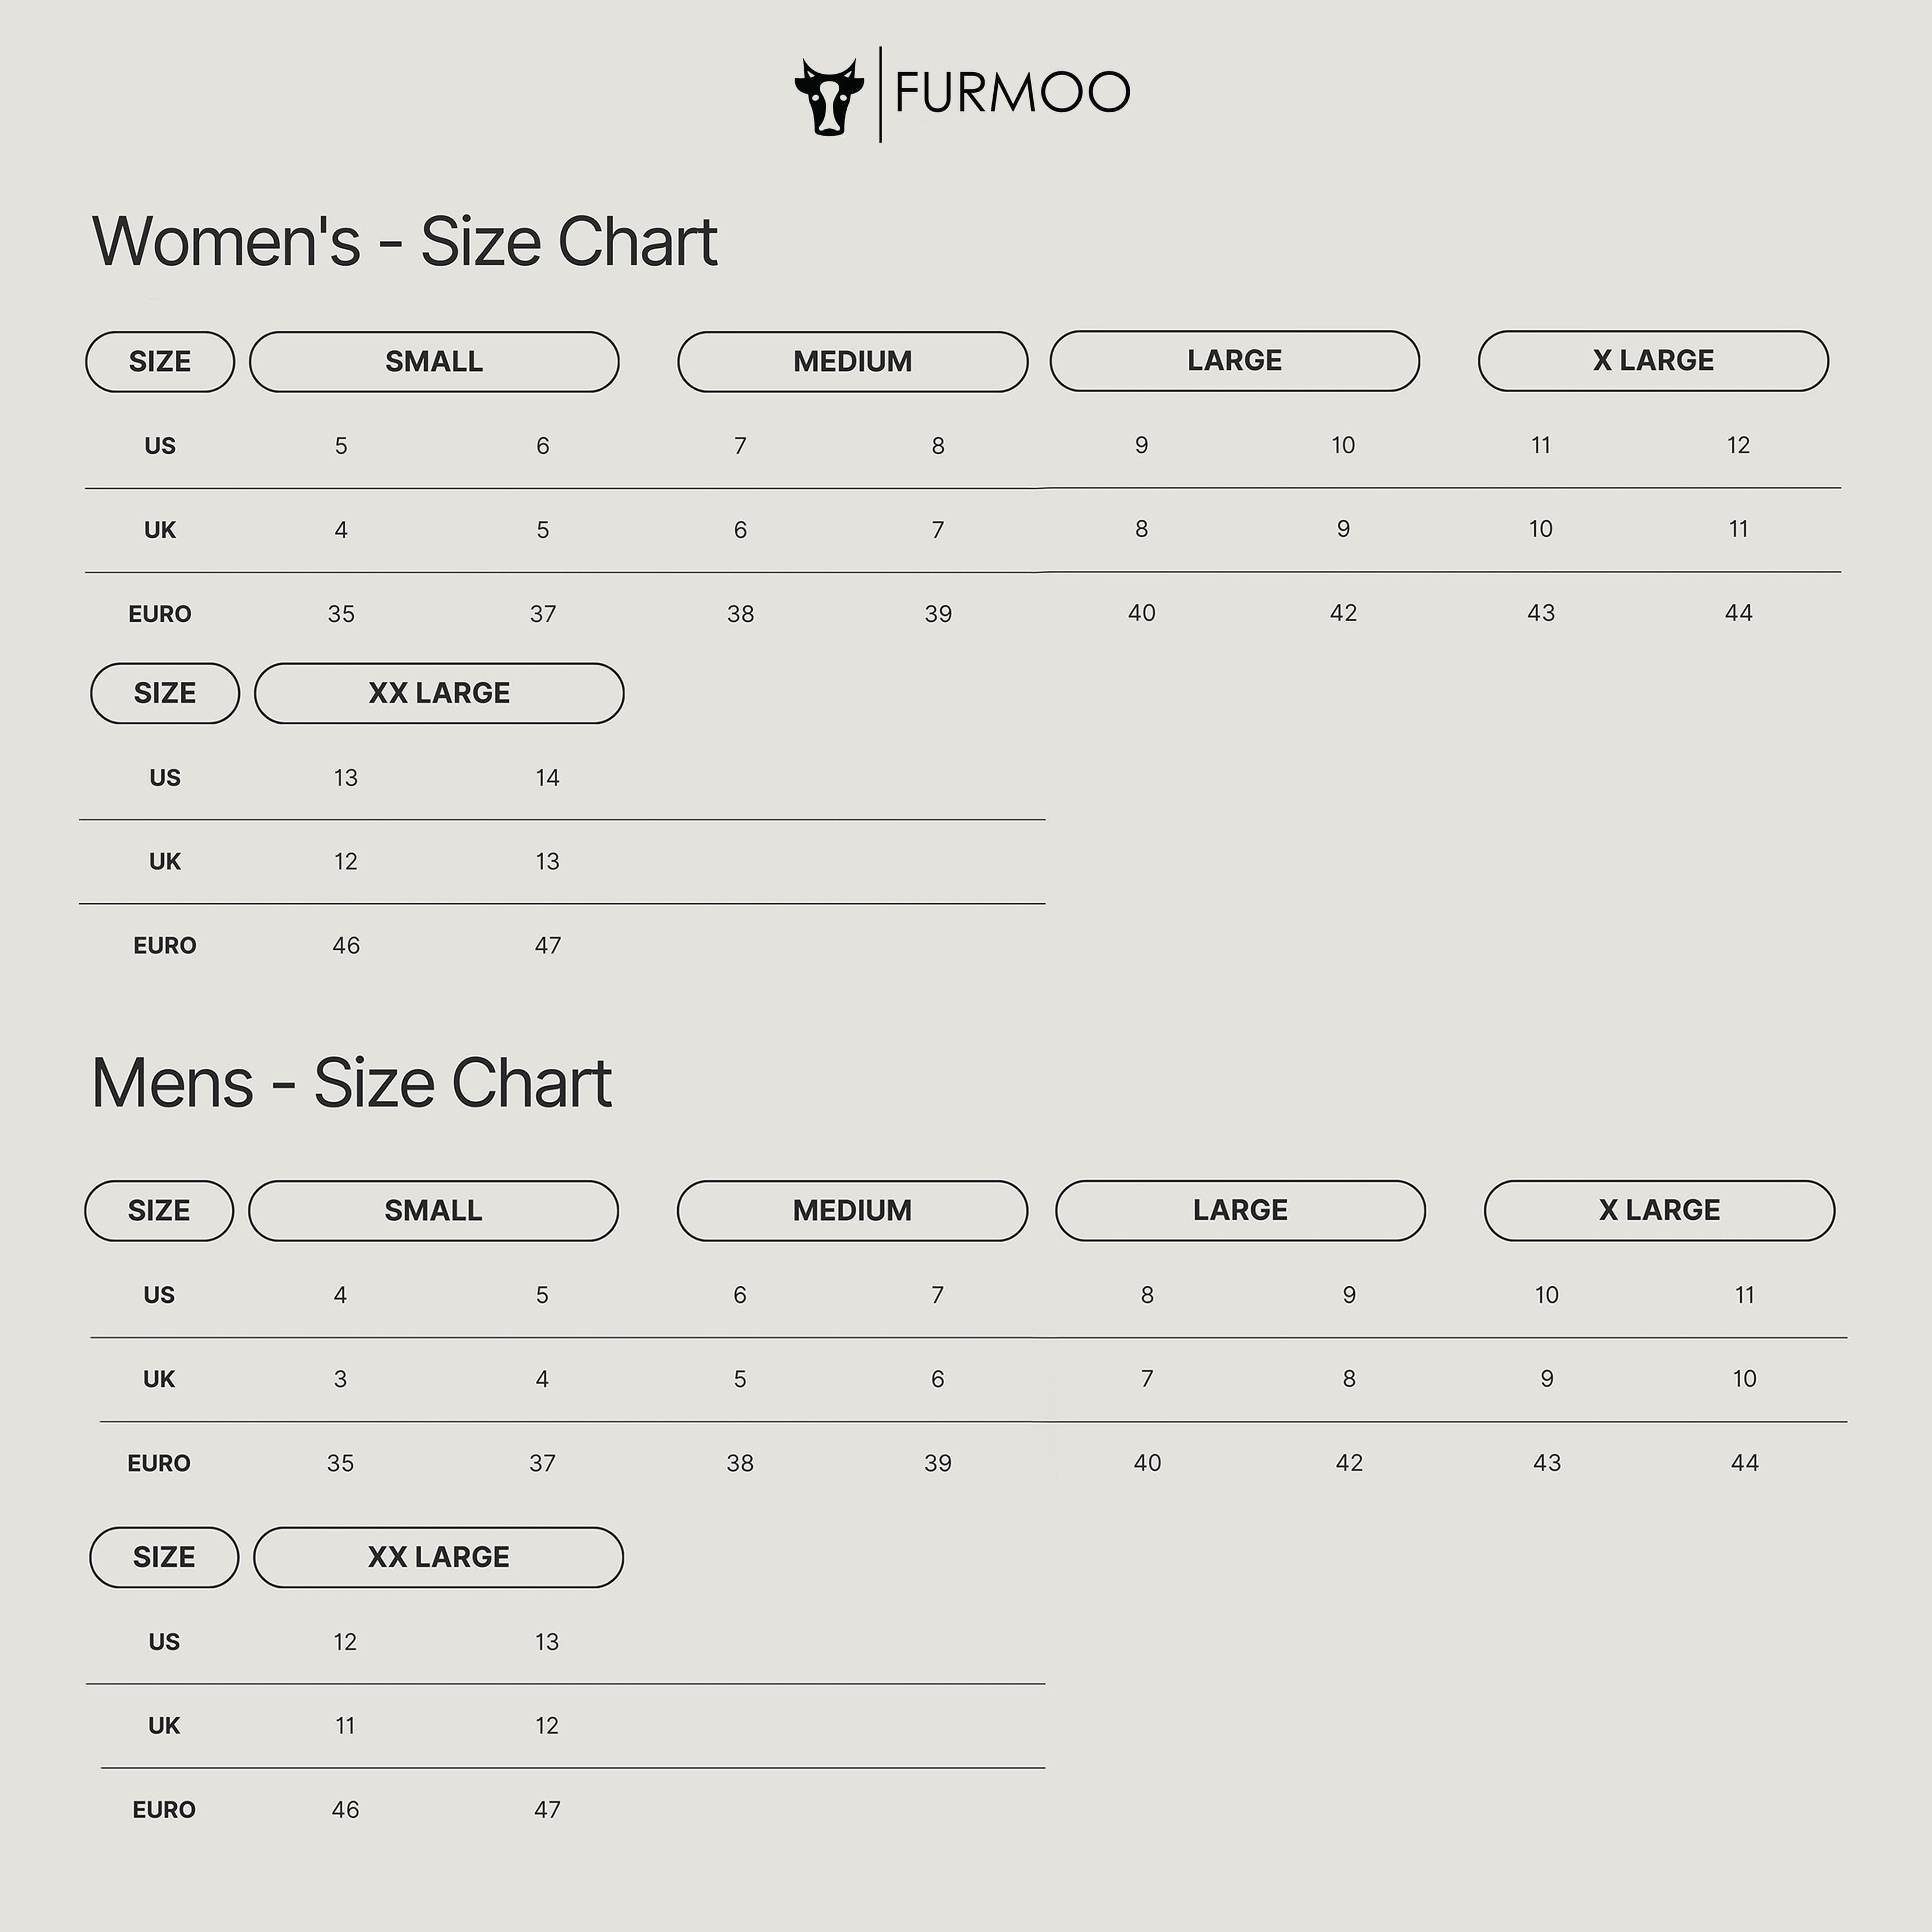Select the SMALL pill in the men's chart

point(433,1211)
